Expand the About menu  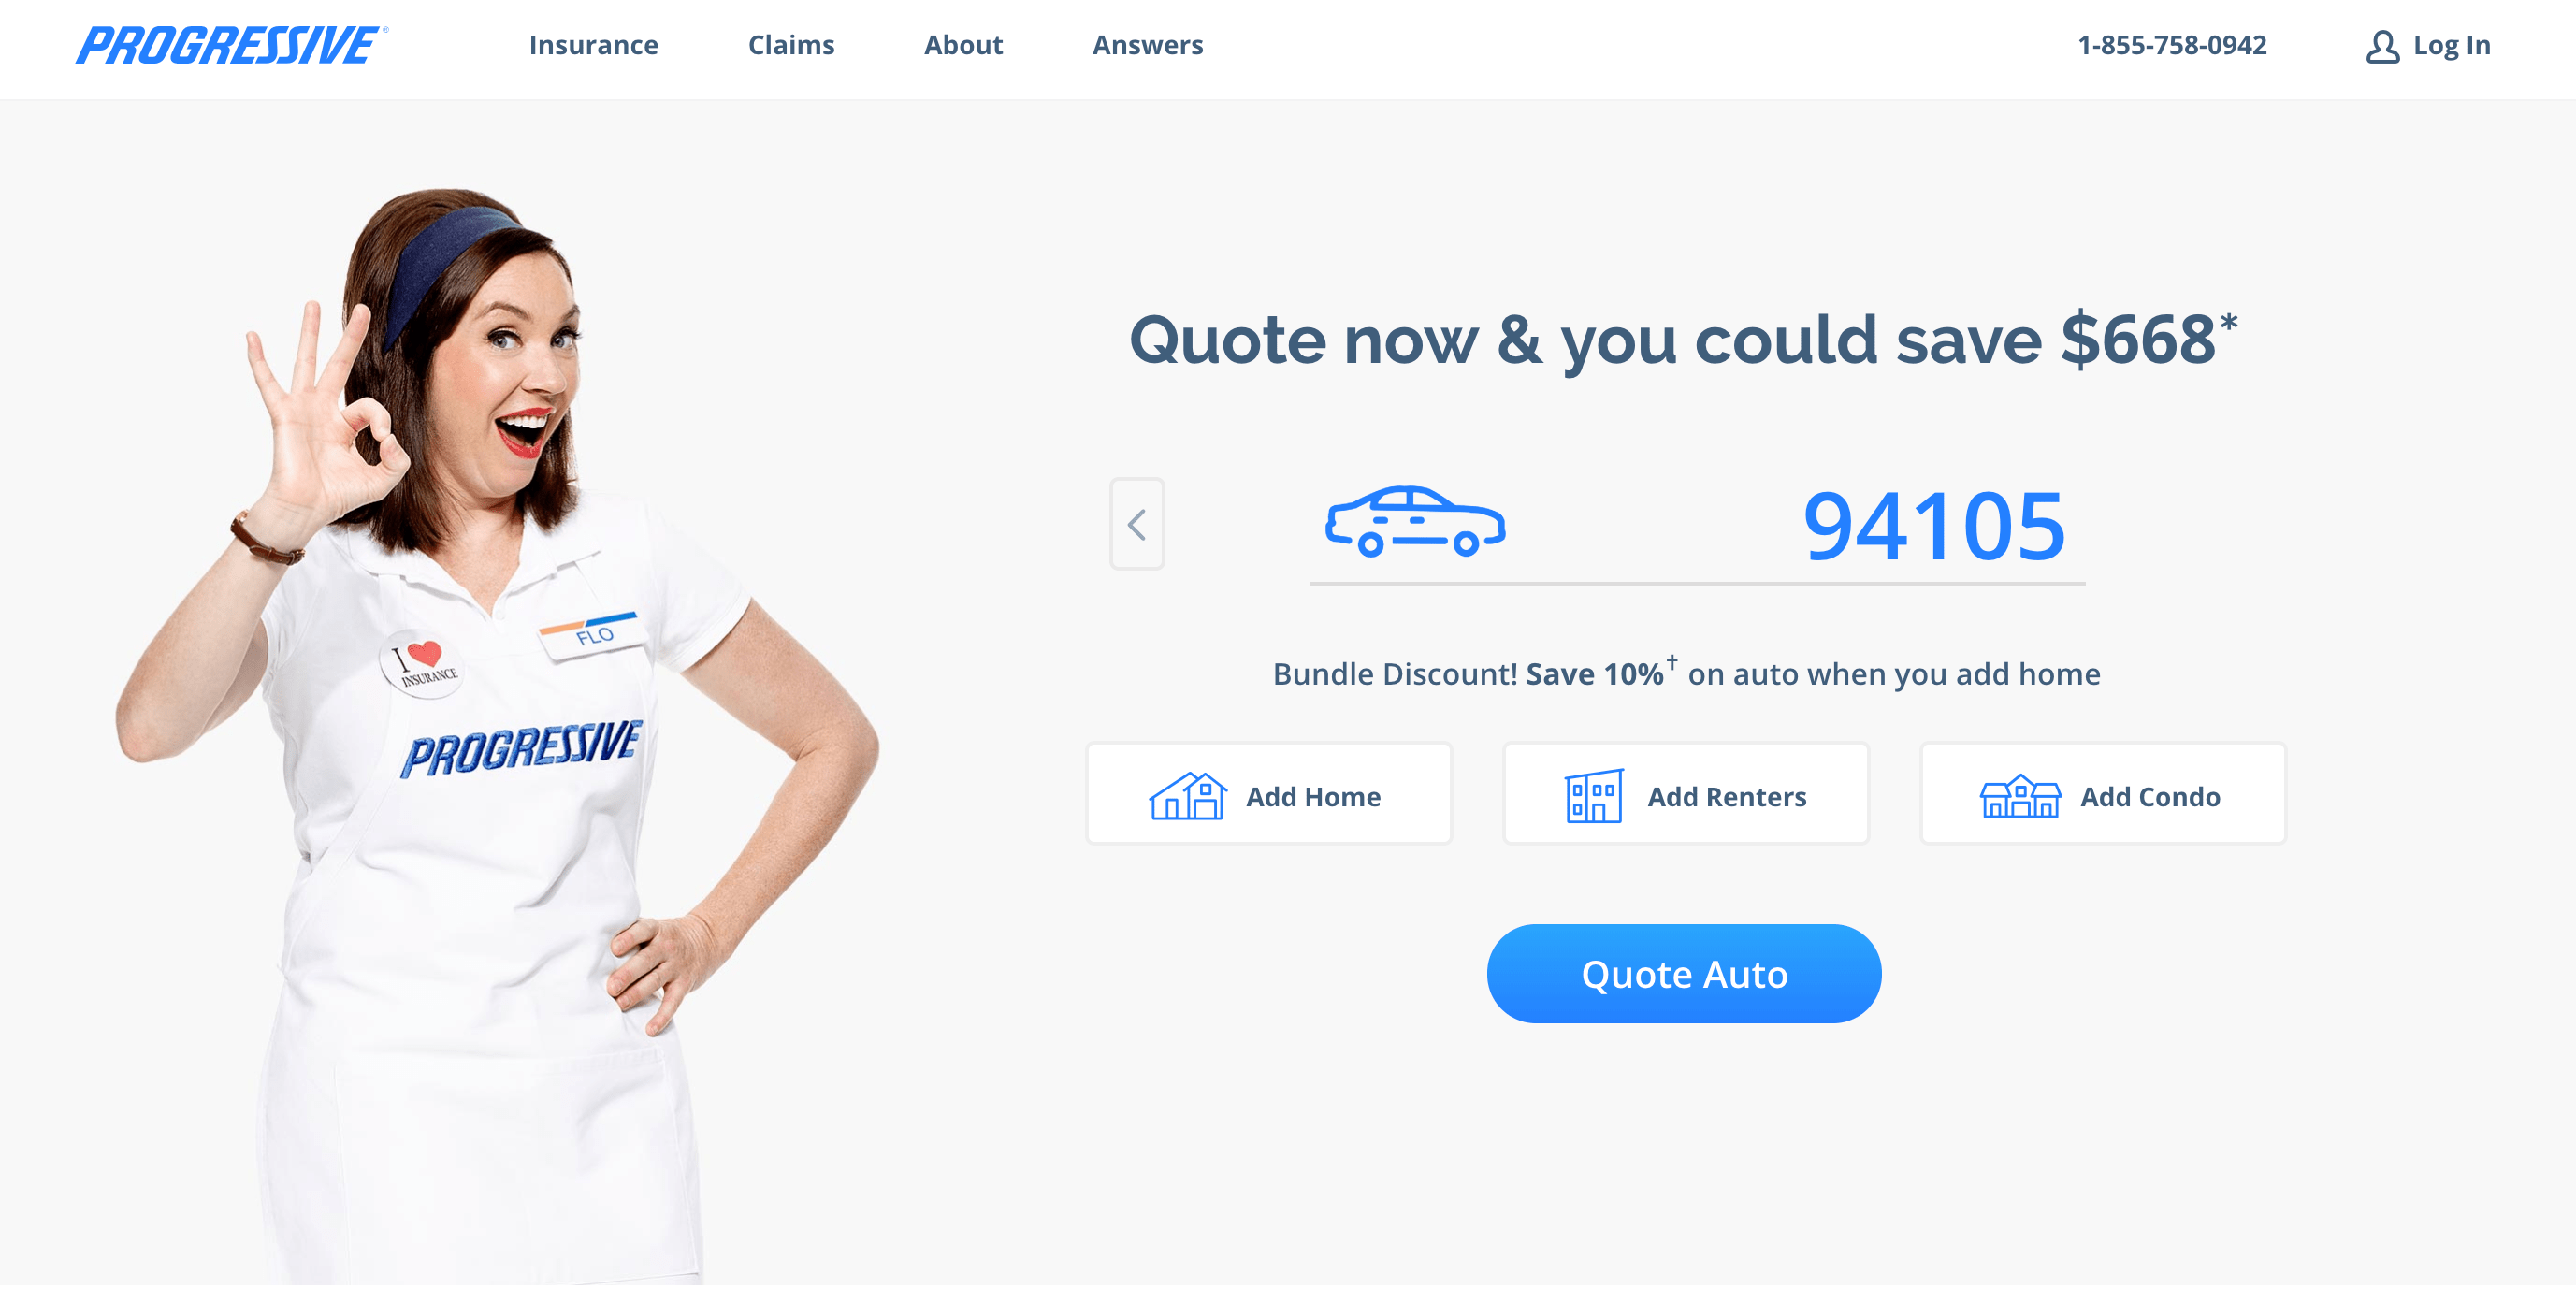tap(963, 45)
